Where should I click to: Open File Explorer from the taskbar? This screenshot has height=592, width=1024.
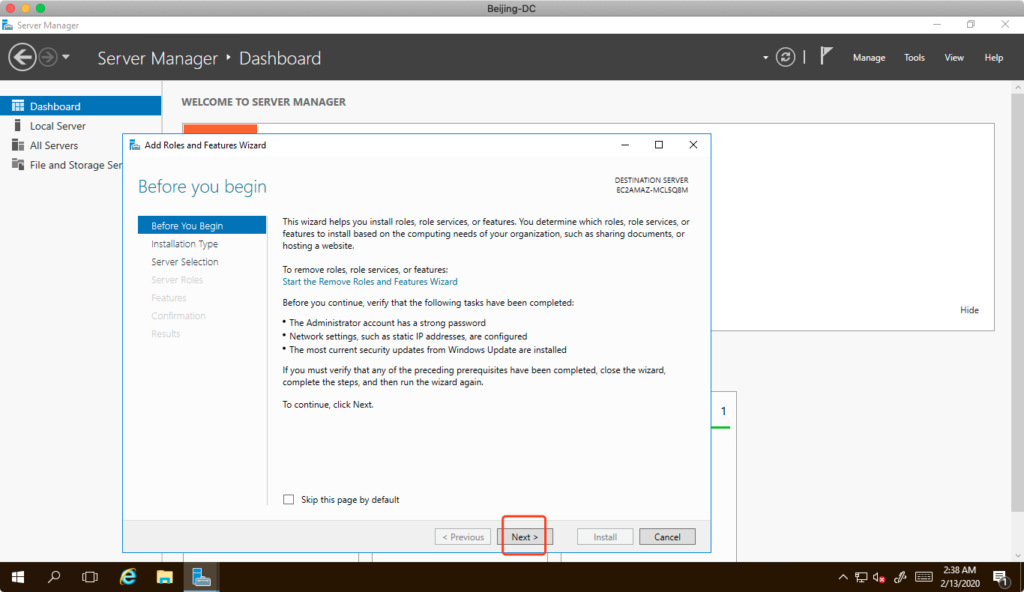(x=165, y=577)
